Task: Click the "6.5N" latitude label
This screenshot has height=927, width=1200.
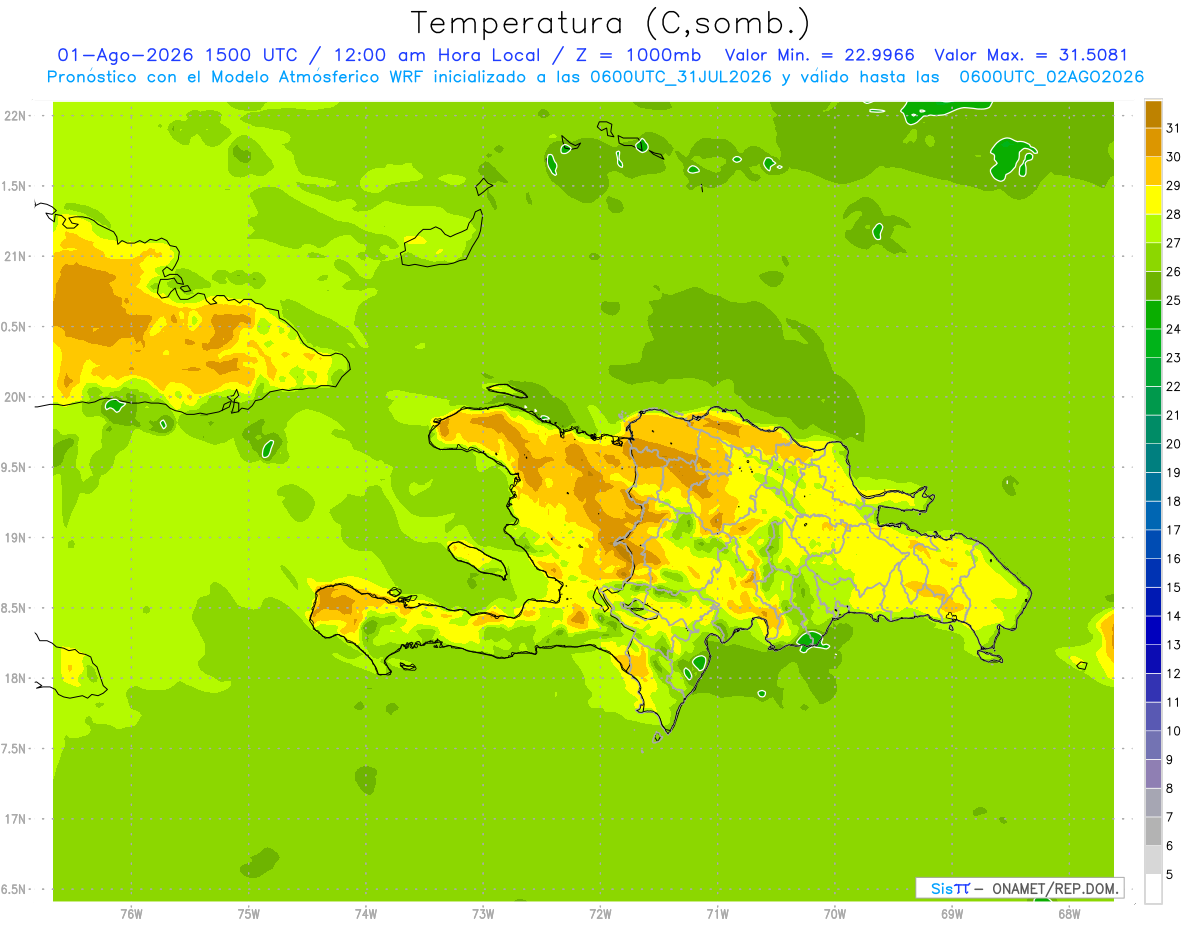Action: pos(14,890)
